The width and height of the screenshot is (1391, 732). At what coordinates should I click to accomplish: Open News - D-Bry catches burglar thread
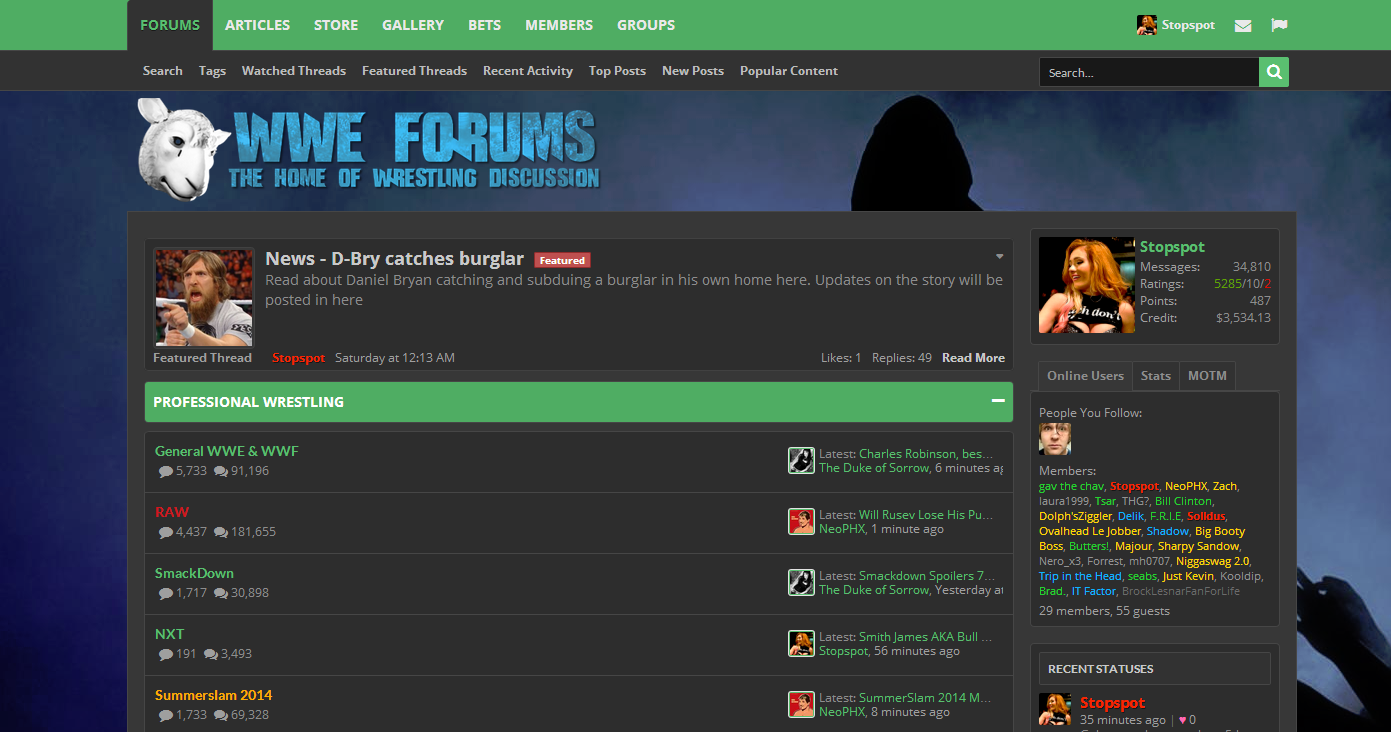pos(394,259)
